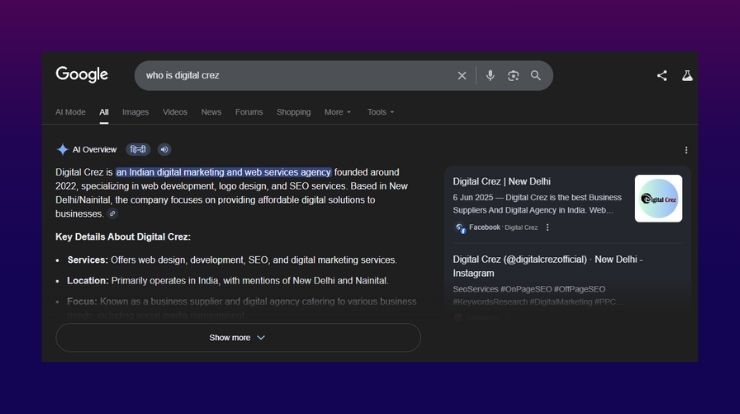Viewport: 740px width, 414px height.
Task: Click Facebook favicon on Digital Crez card
Action: (461, 228)
